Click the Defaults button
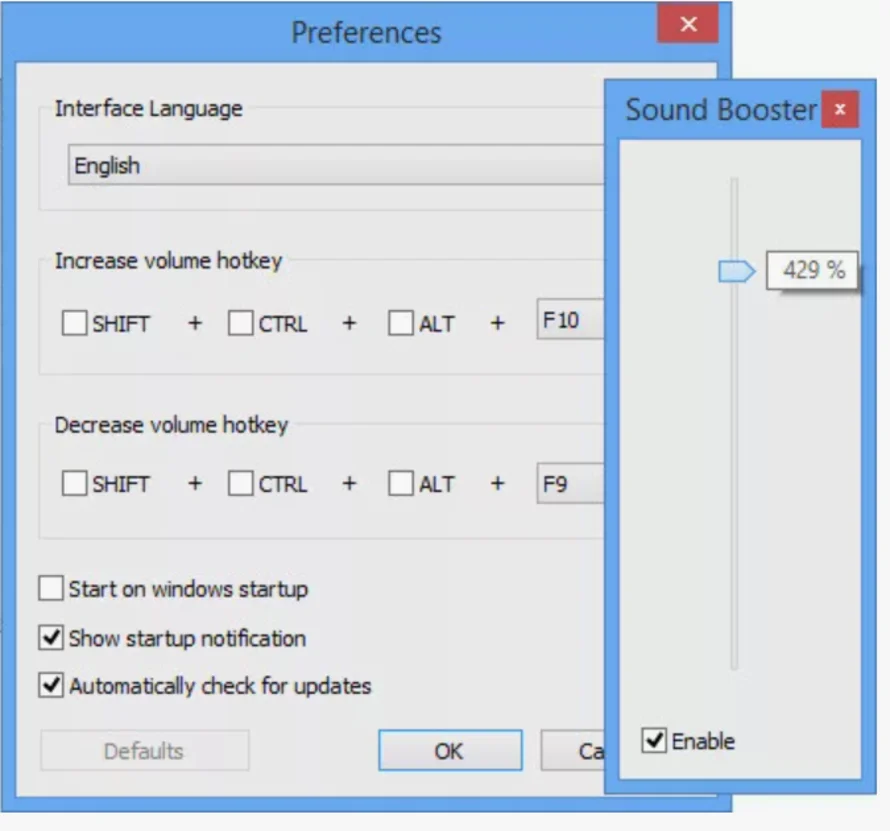890x831 pixels. point(144,750)
